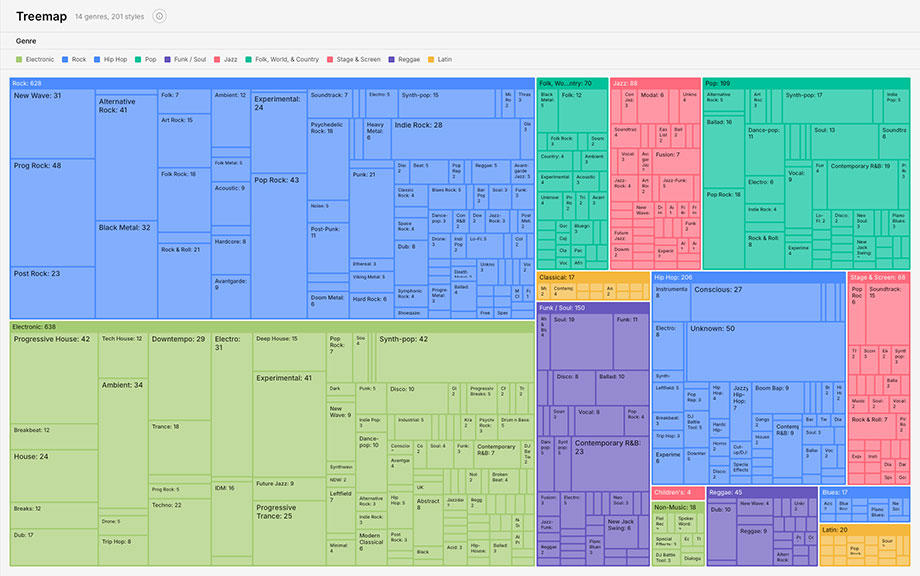The image size is (920, 576).
Task: Click the info icon beside the Treemap title
Action: click(x=159, y=16)
